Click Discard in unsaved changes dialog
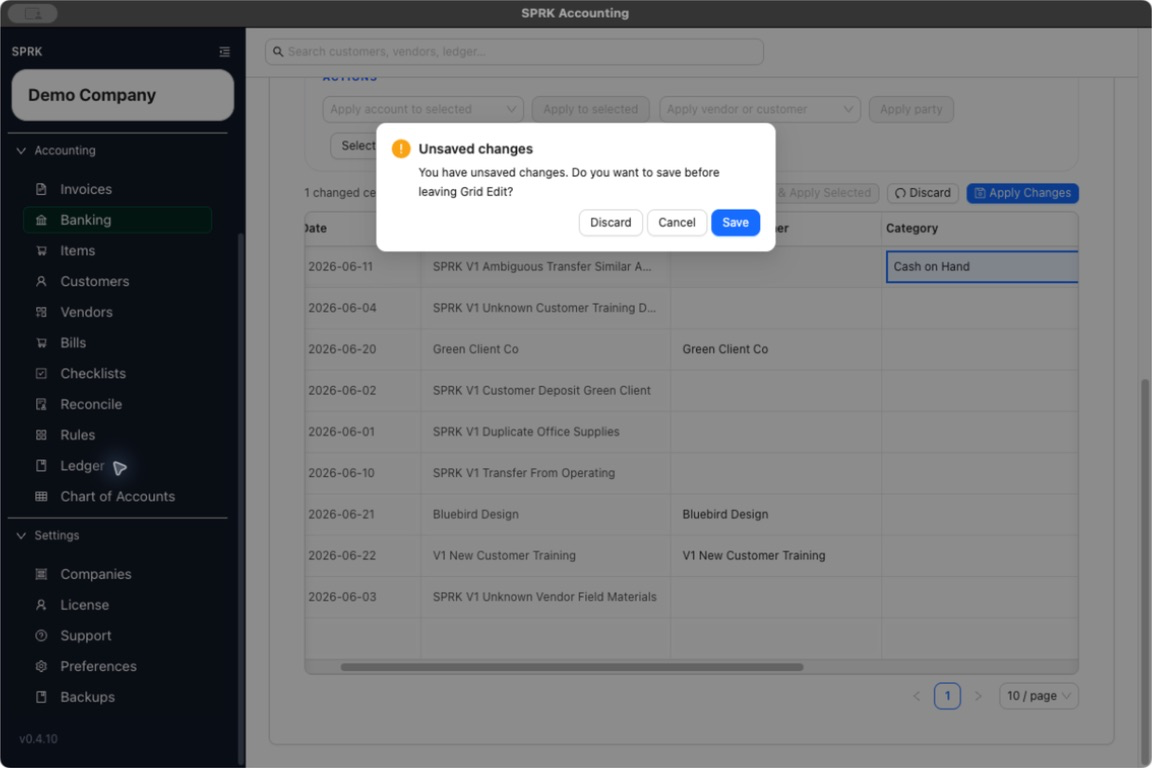The width and height of the screenshot is (1152, 768). point(611,223)
